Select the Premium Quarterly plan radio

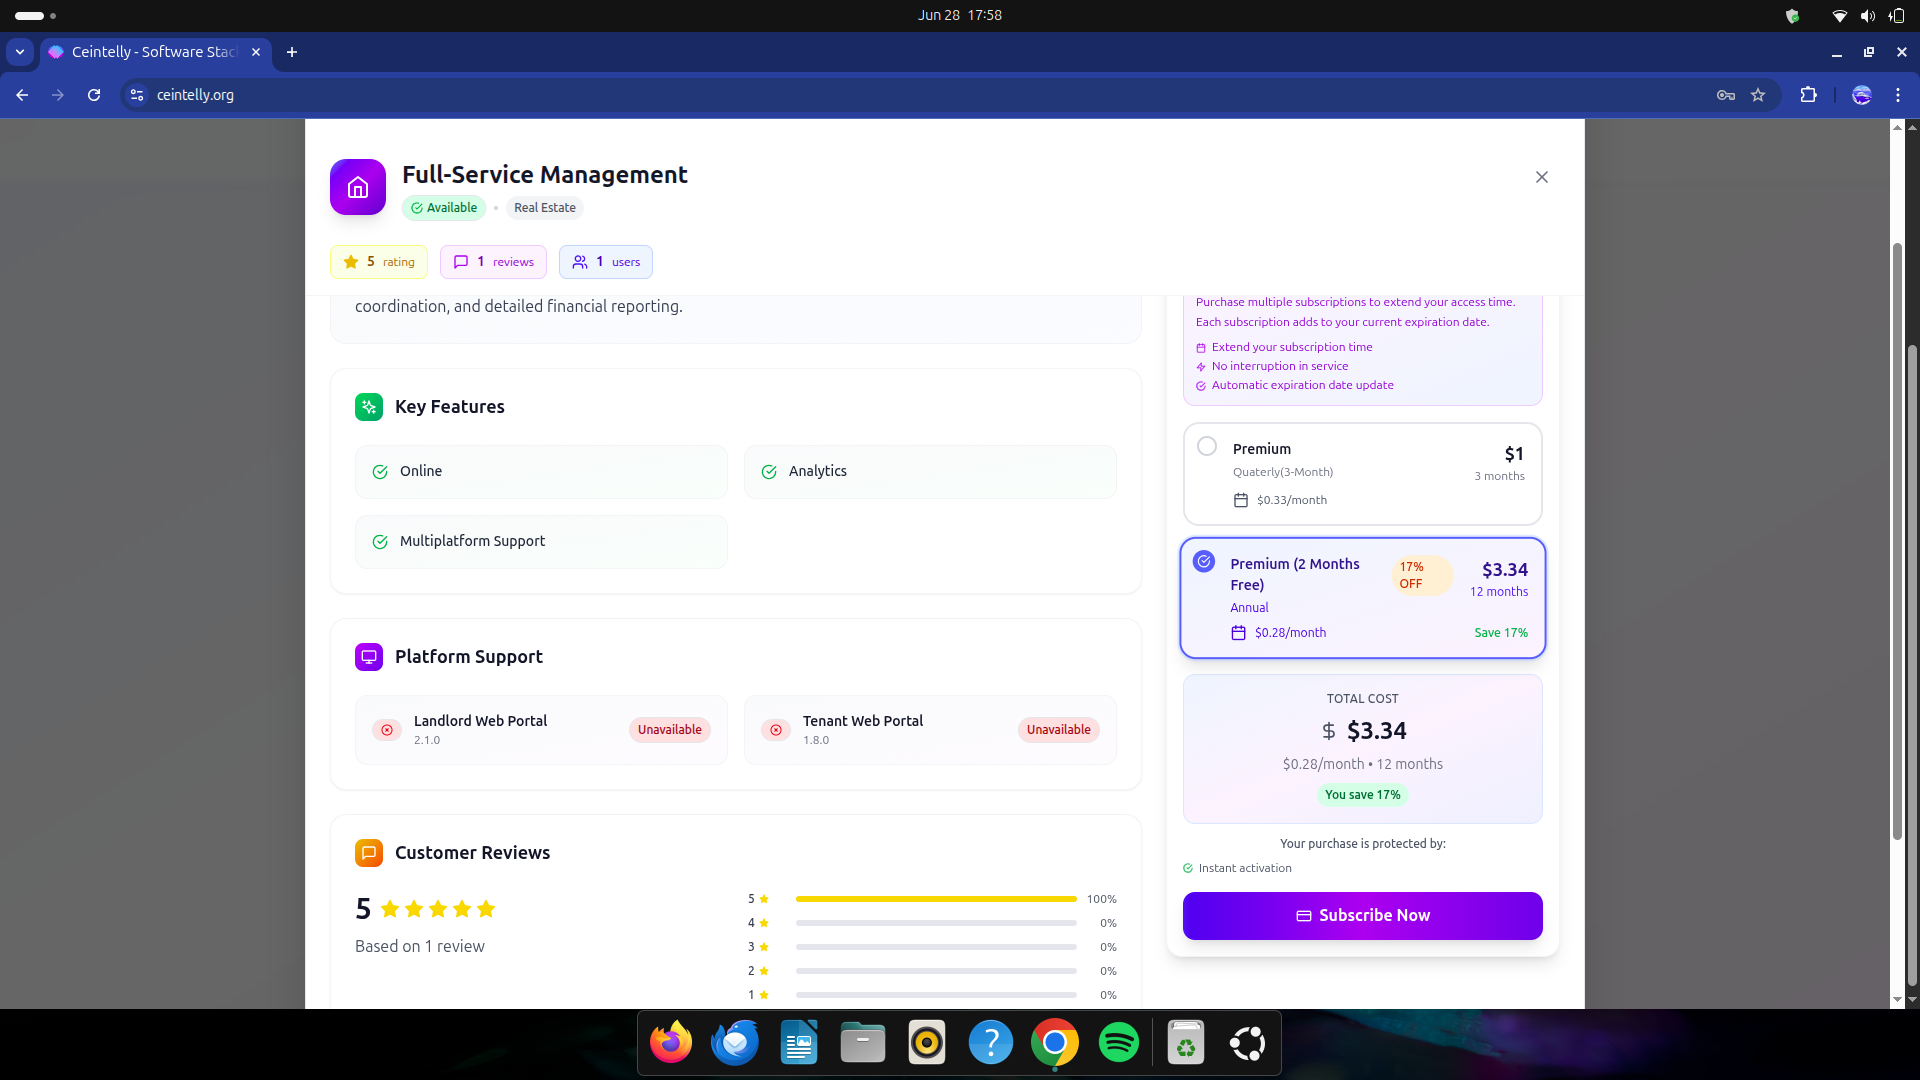1207,447
